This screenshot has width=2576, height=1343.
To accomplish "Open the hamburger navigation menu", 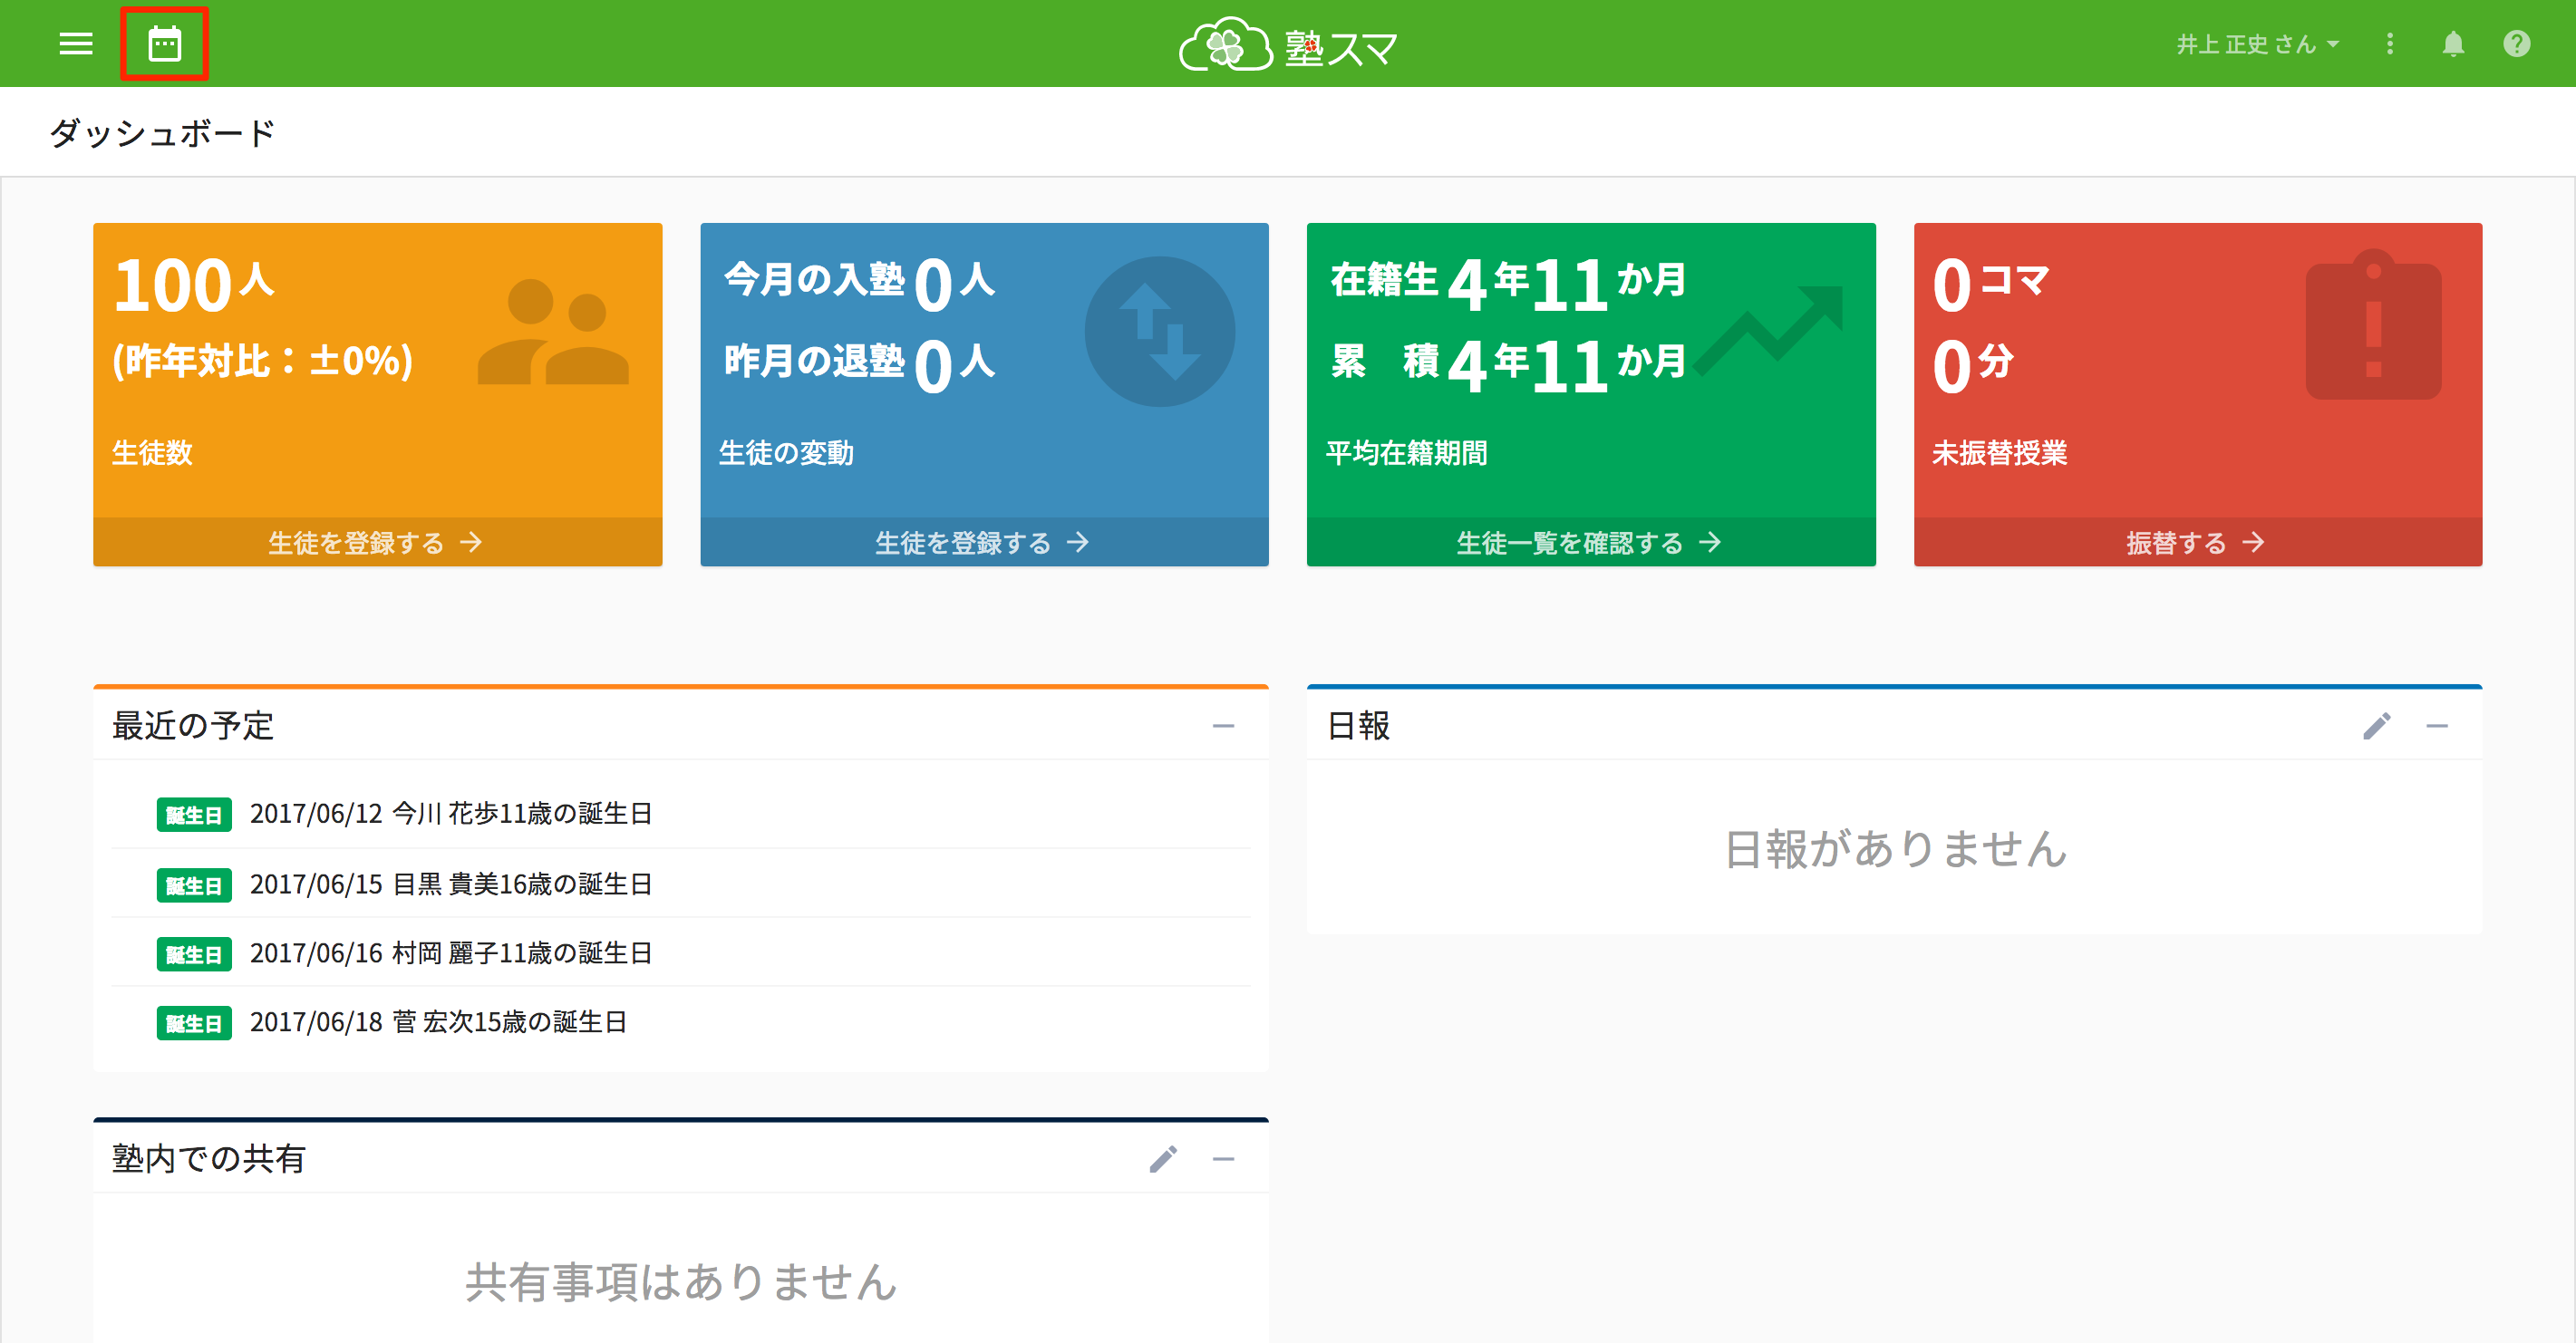I will (75, 44).
